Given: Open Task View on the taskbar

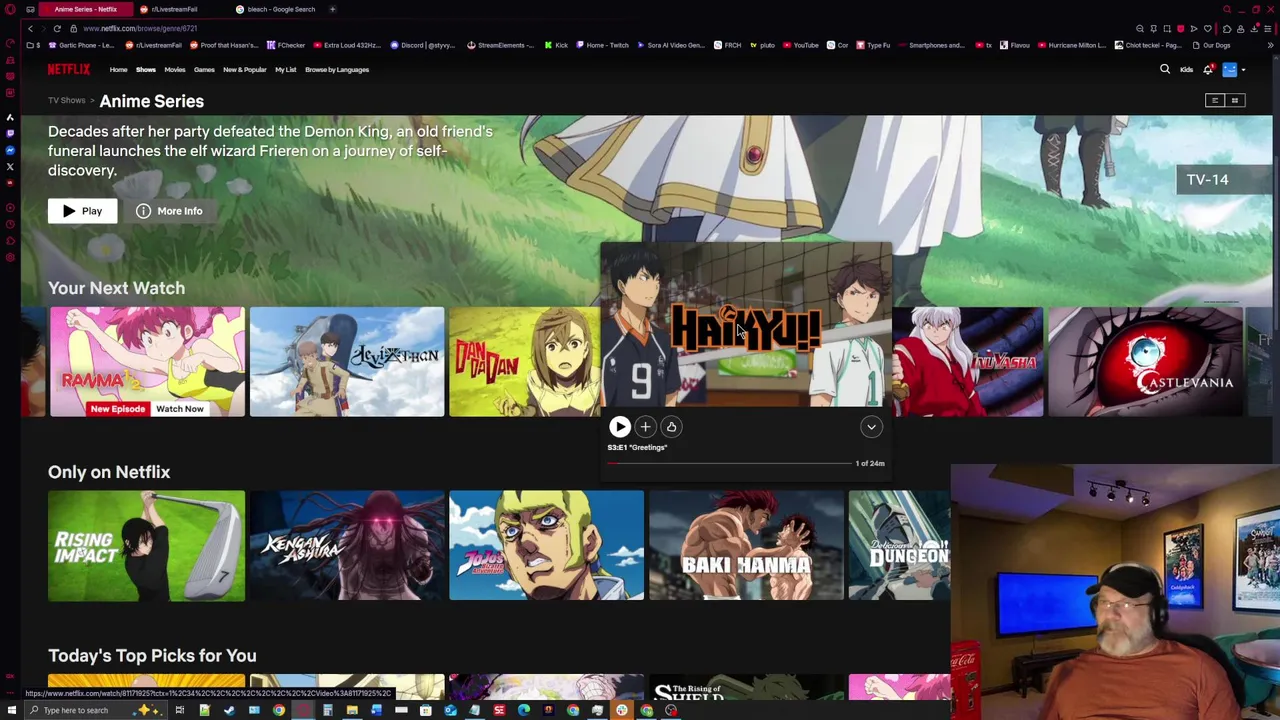Looking at the screenshot, I should coord(179,710).
